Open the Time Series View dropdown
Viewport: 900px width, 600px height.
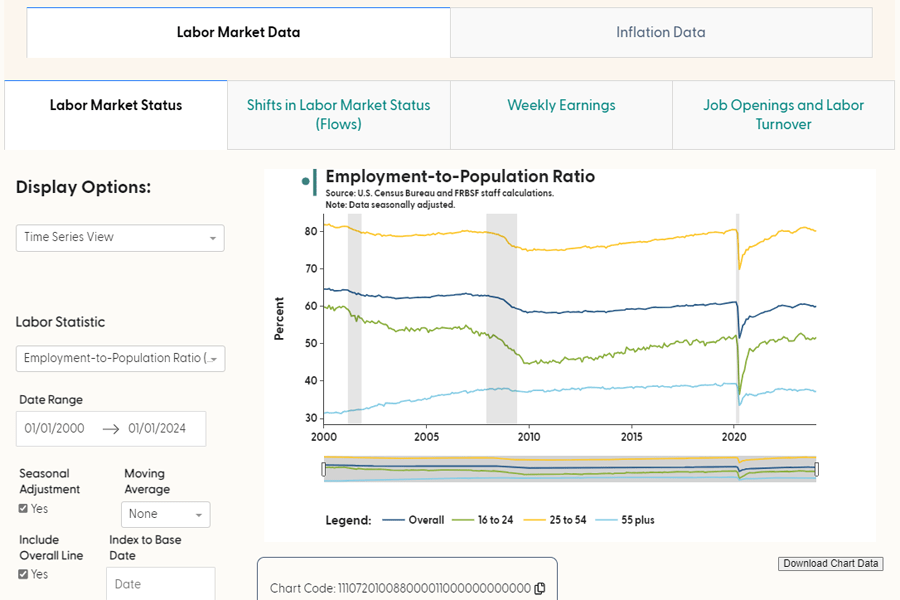119,238
